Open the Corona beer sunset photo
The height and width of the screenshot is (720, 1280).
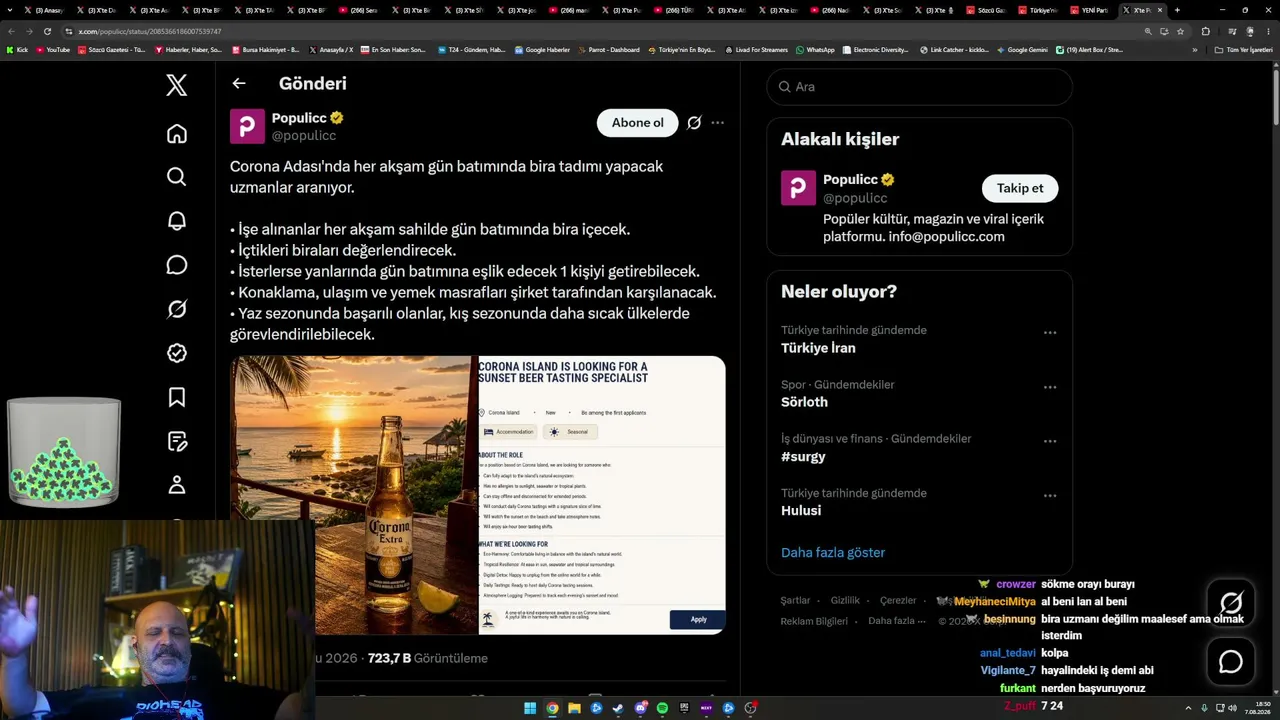(x=354, y=495)
